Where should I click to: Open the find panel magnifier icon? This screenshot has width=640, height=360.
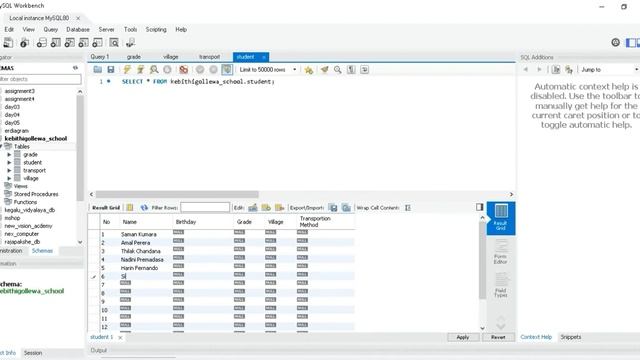[x=338, y=69]
